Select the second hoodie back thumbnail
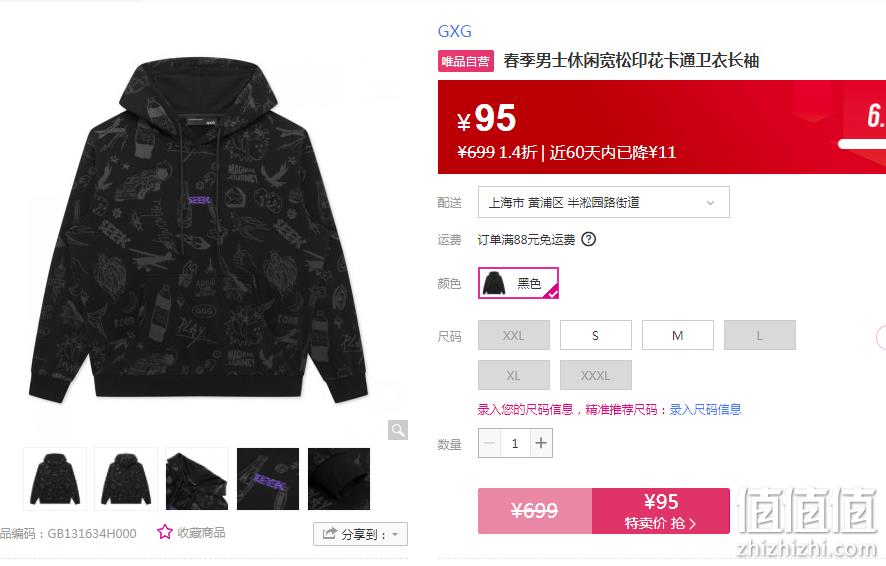The height and width of the screenshot is (566, 886). click(x=126, y=479)
